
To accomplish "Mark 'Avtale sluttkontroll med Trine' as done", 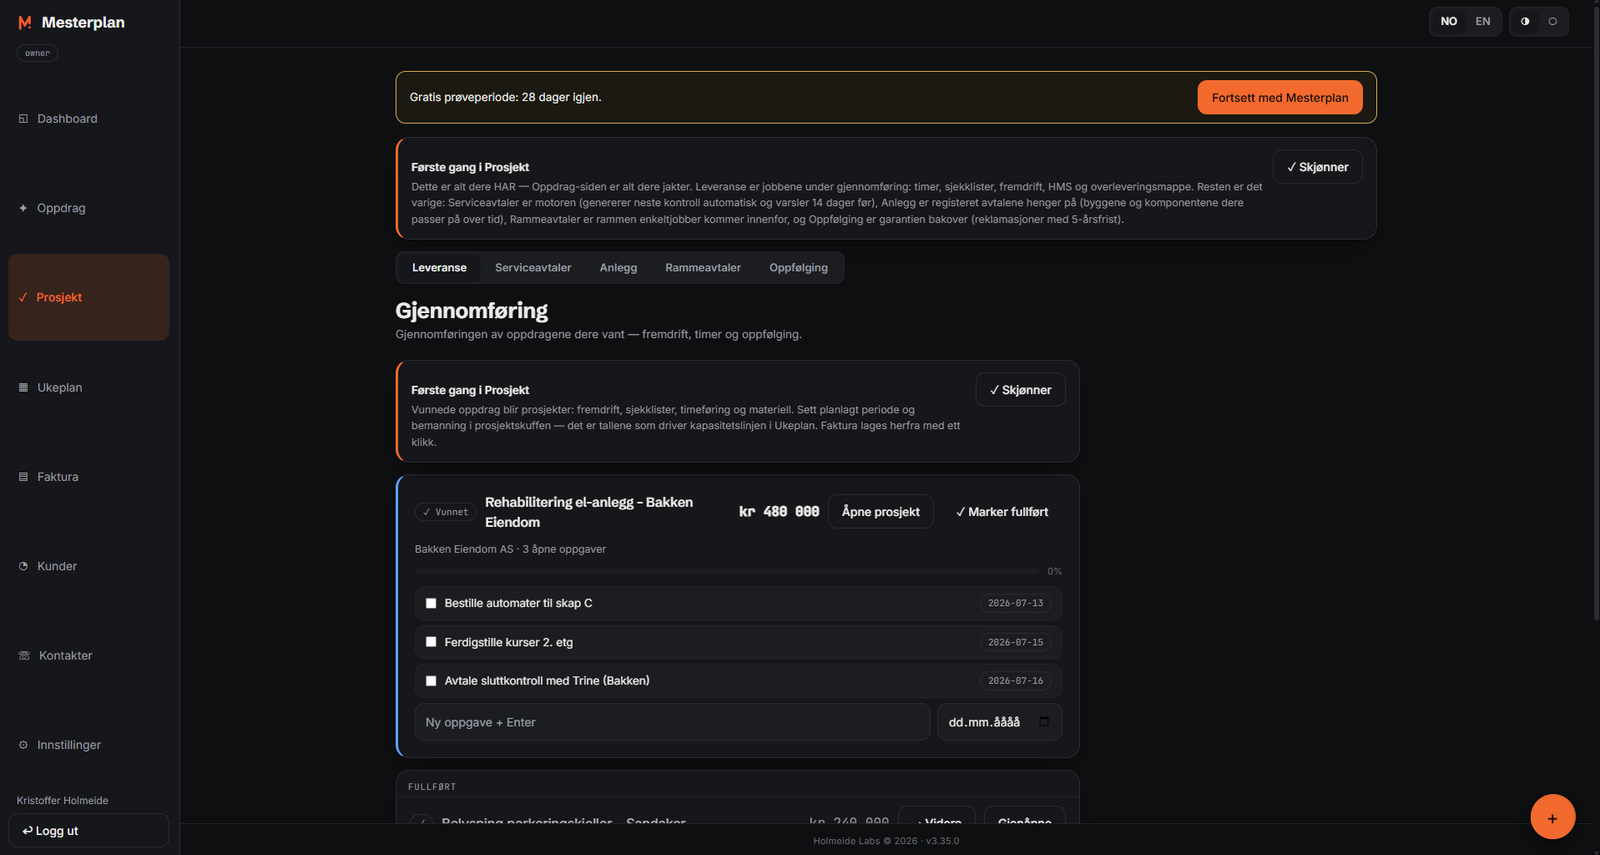I will [431, 681].
